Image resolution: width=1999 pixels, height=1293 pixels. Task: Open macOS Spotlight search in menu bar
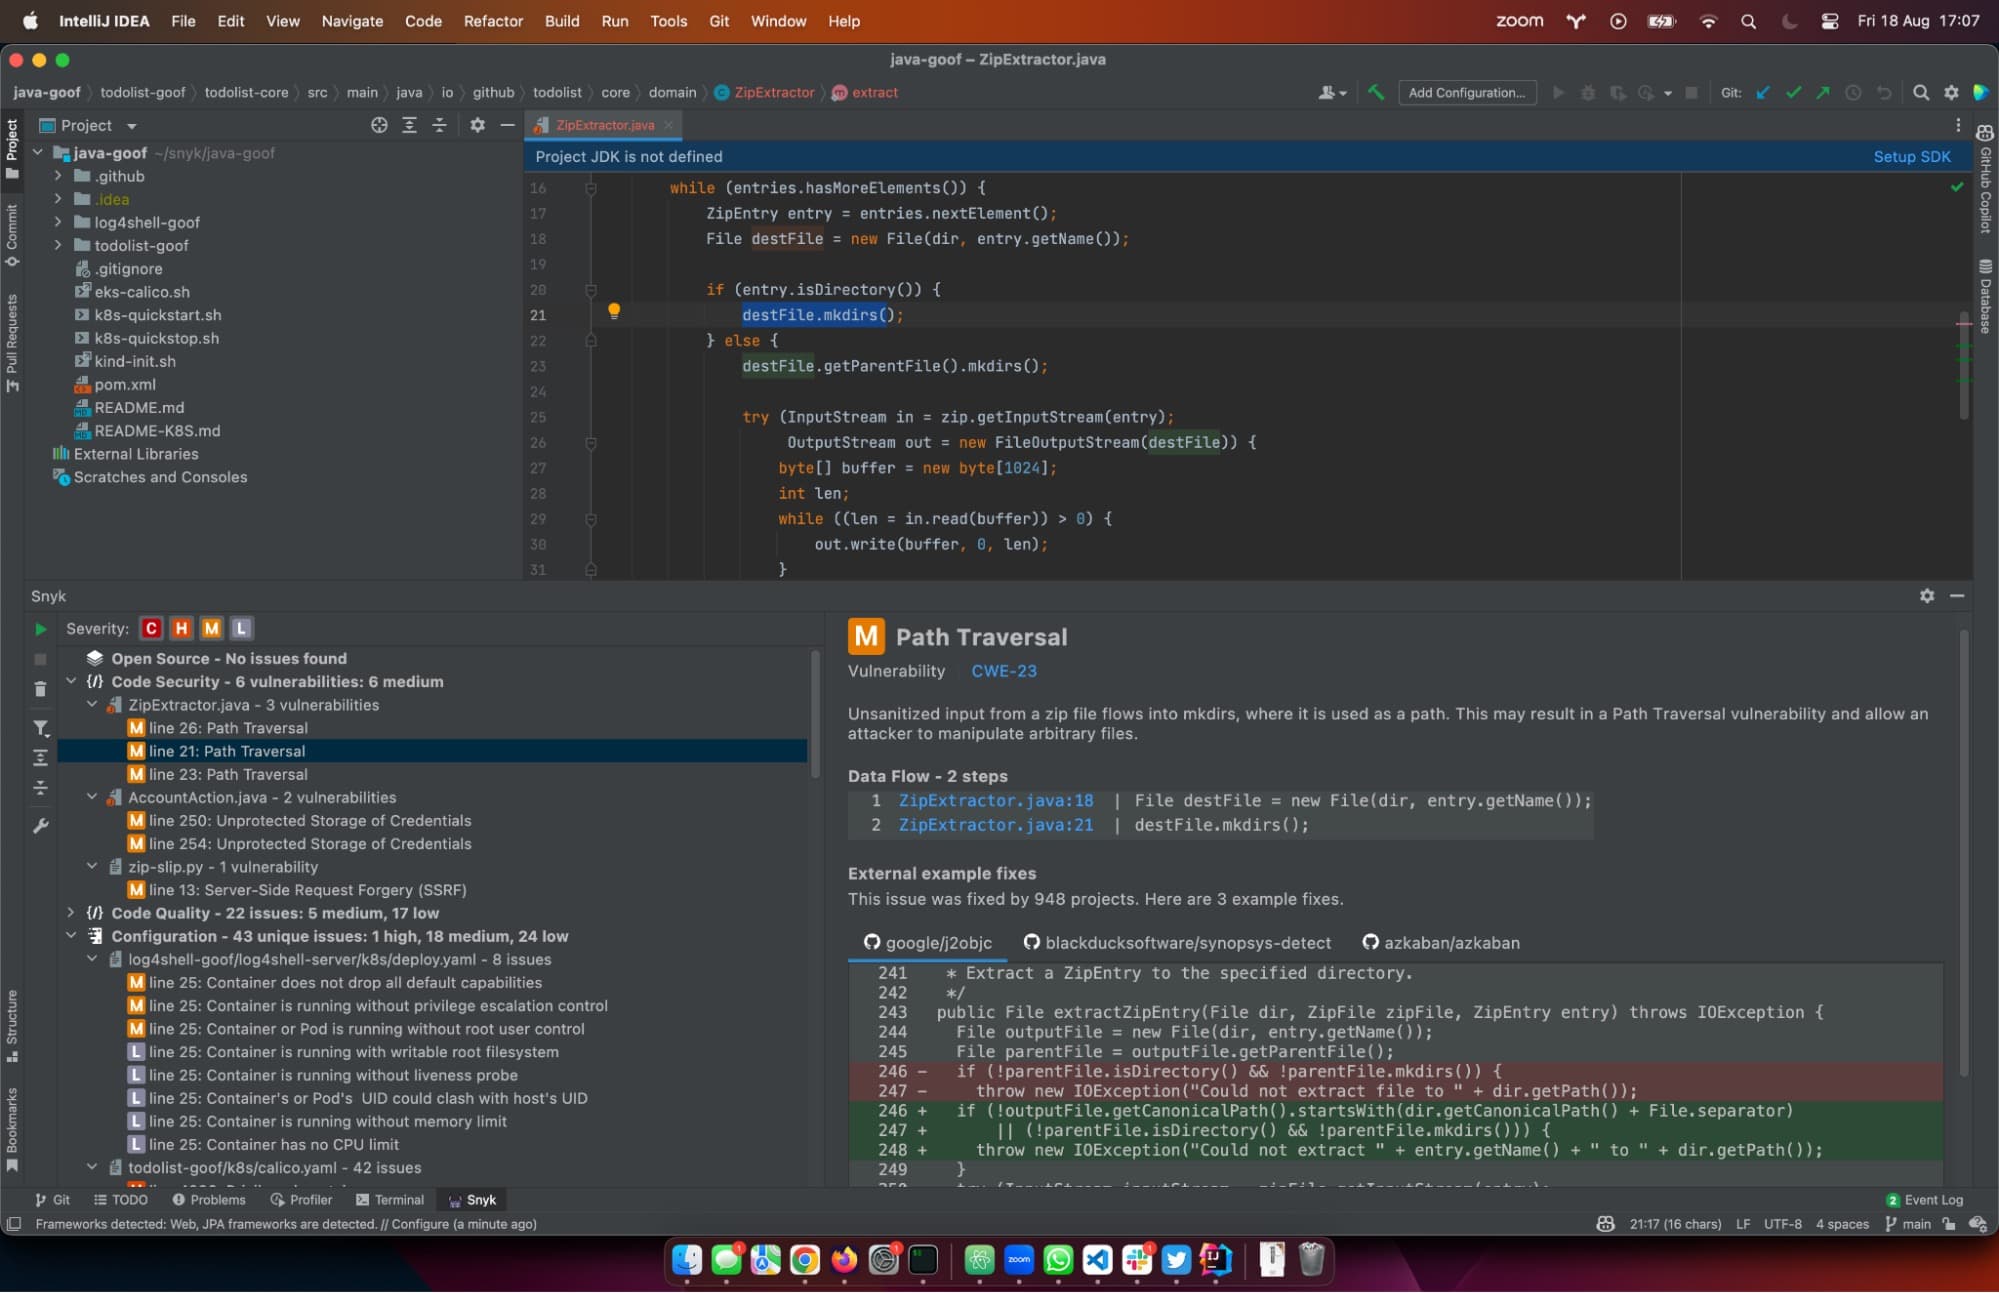tap(1748, 21)
